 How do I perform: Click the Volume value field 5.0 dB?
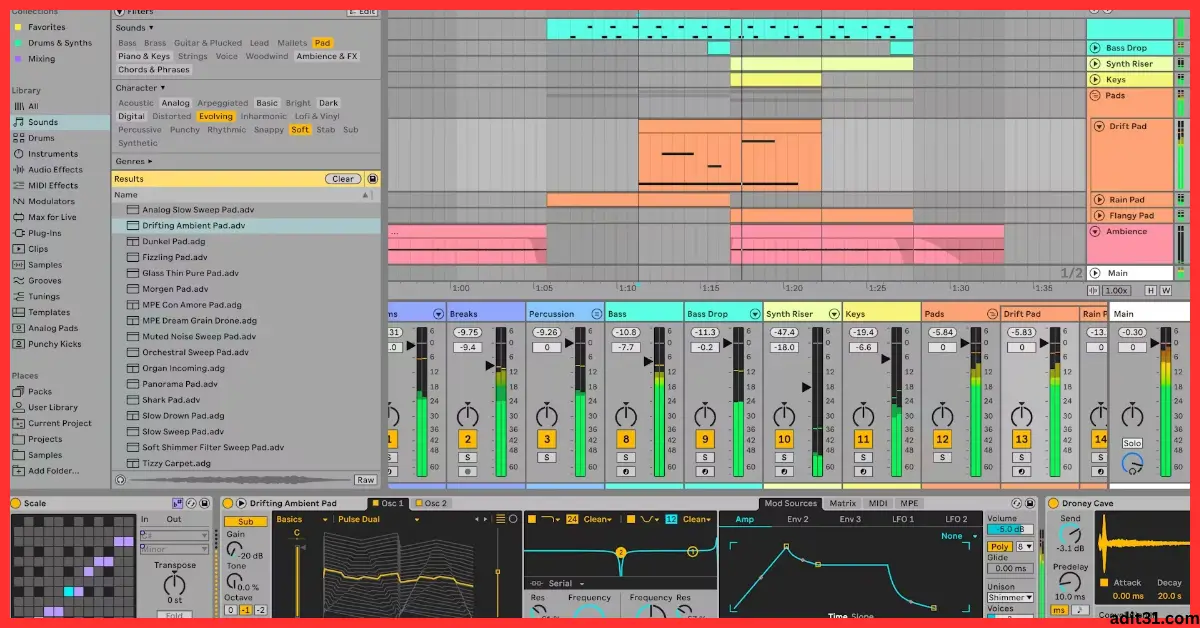[1010, 529]
